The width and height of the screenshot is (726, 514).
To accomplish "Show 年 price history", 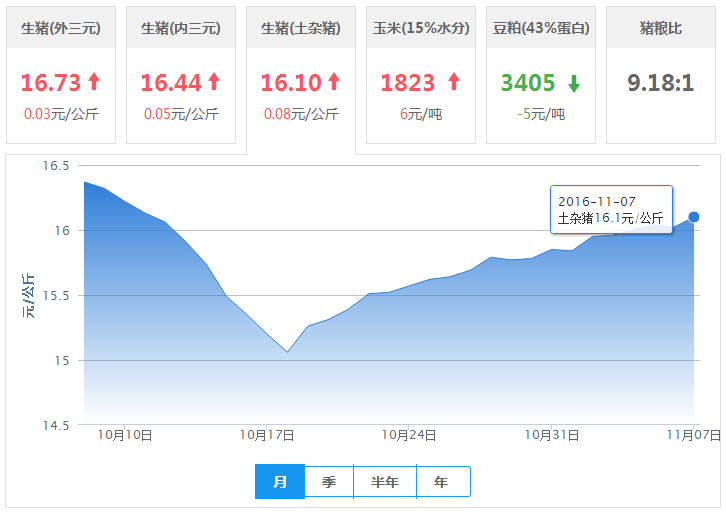I will 441,482.
